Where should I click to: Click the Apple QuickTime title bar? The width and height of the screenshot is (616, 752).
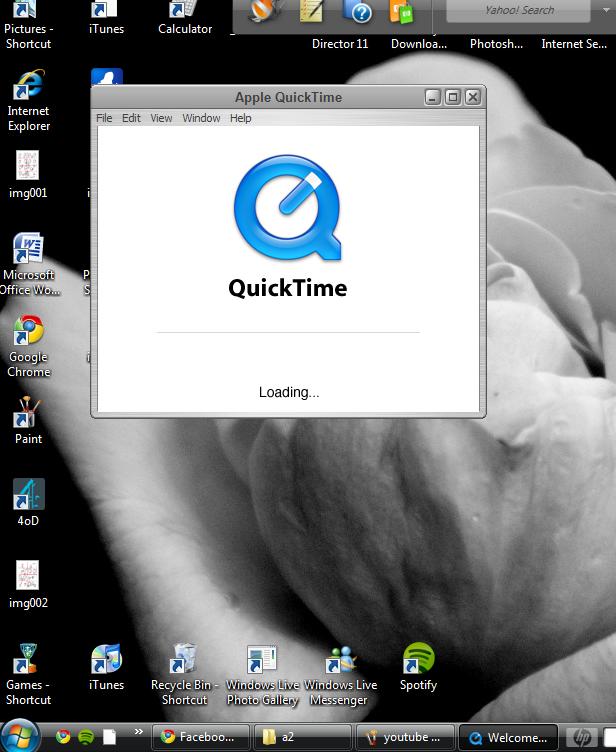288,97
